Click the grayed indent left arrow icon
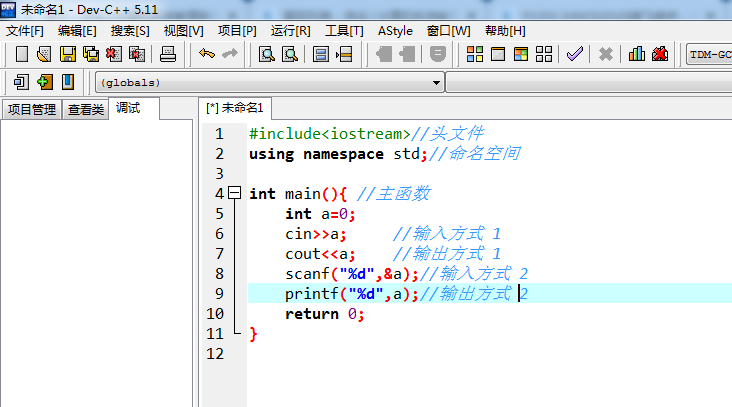732x407 pixels. pyautogui.click(x=384, y=54)
